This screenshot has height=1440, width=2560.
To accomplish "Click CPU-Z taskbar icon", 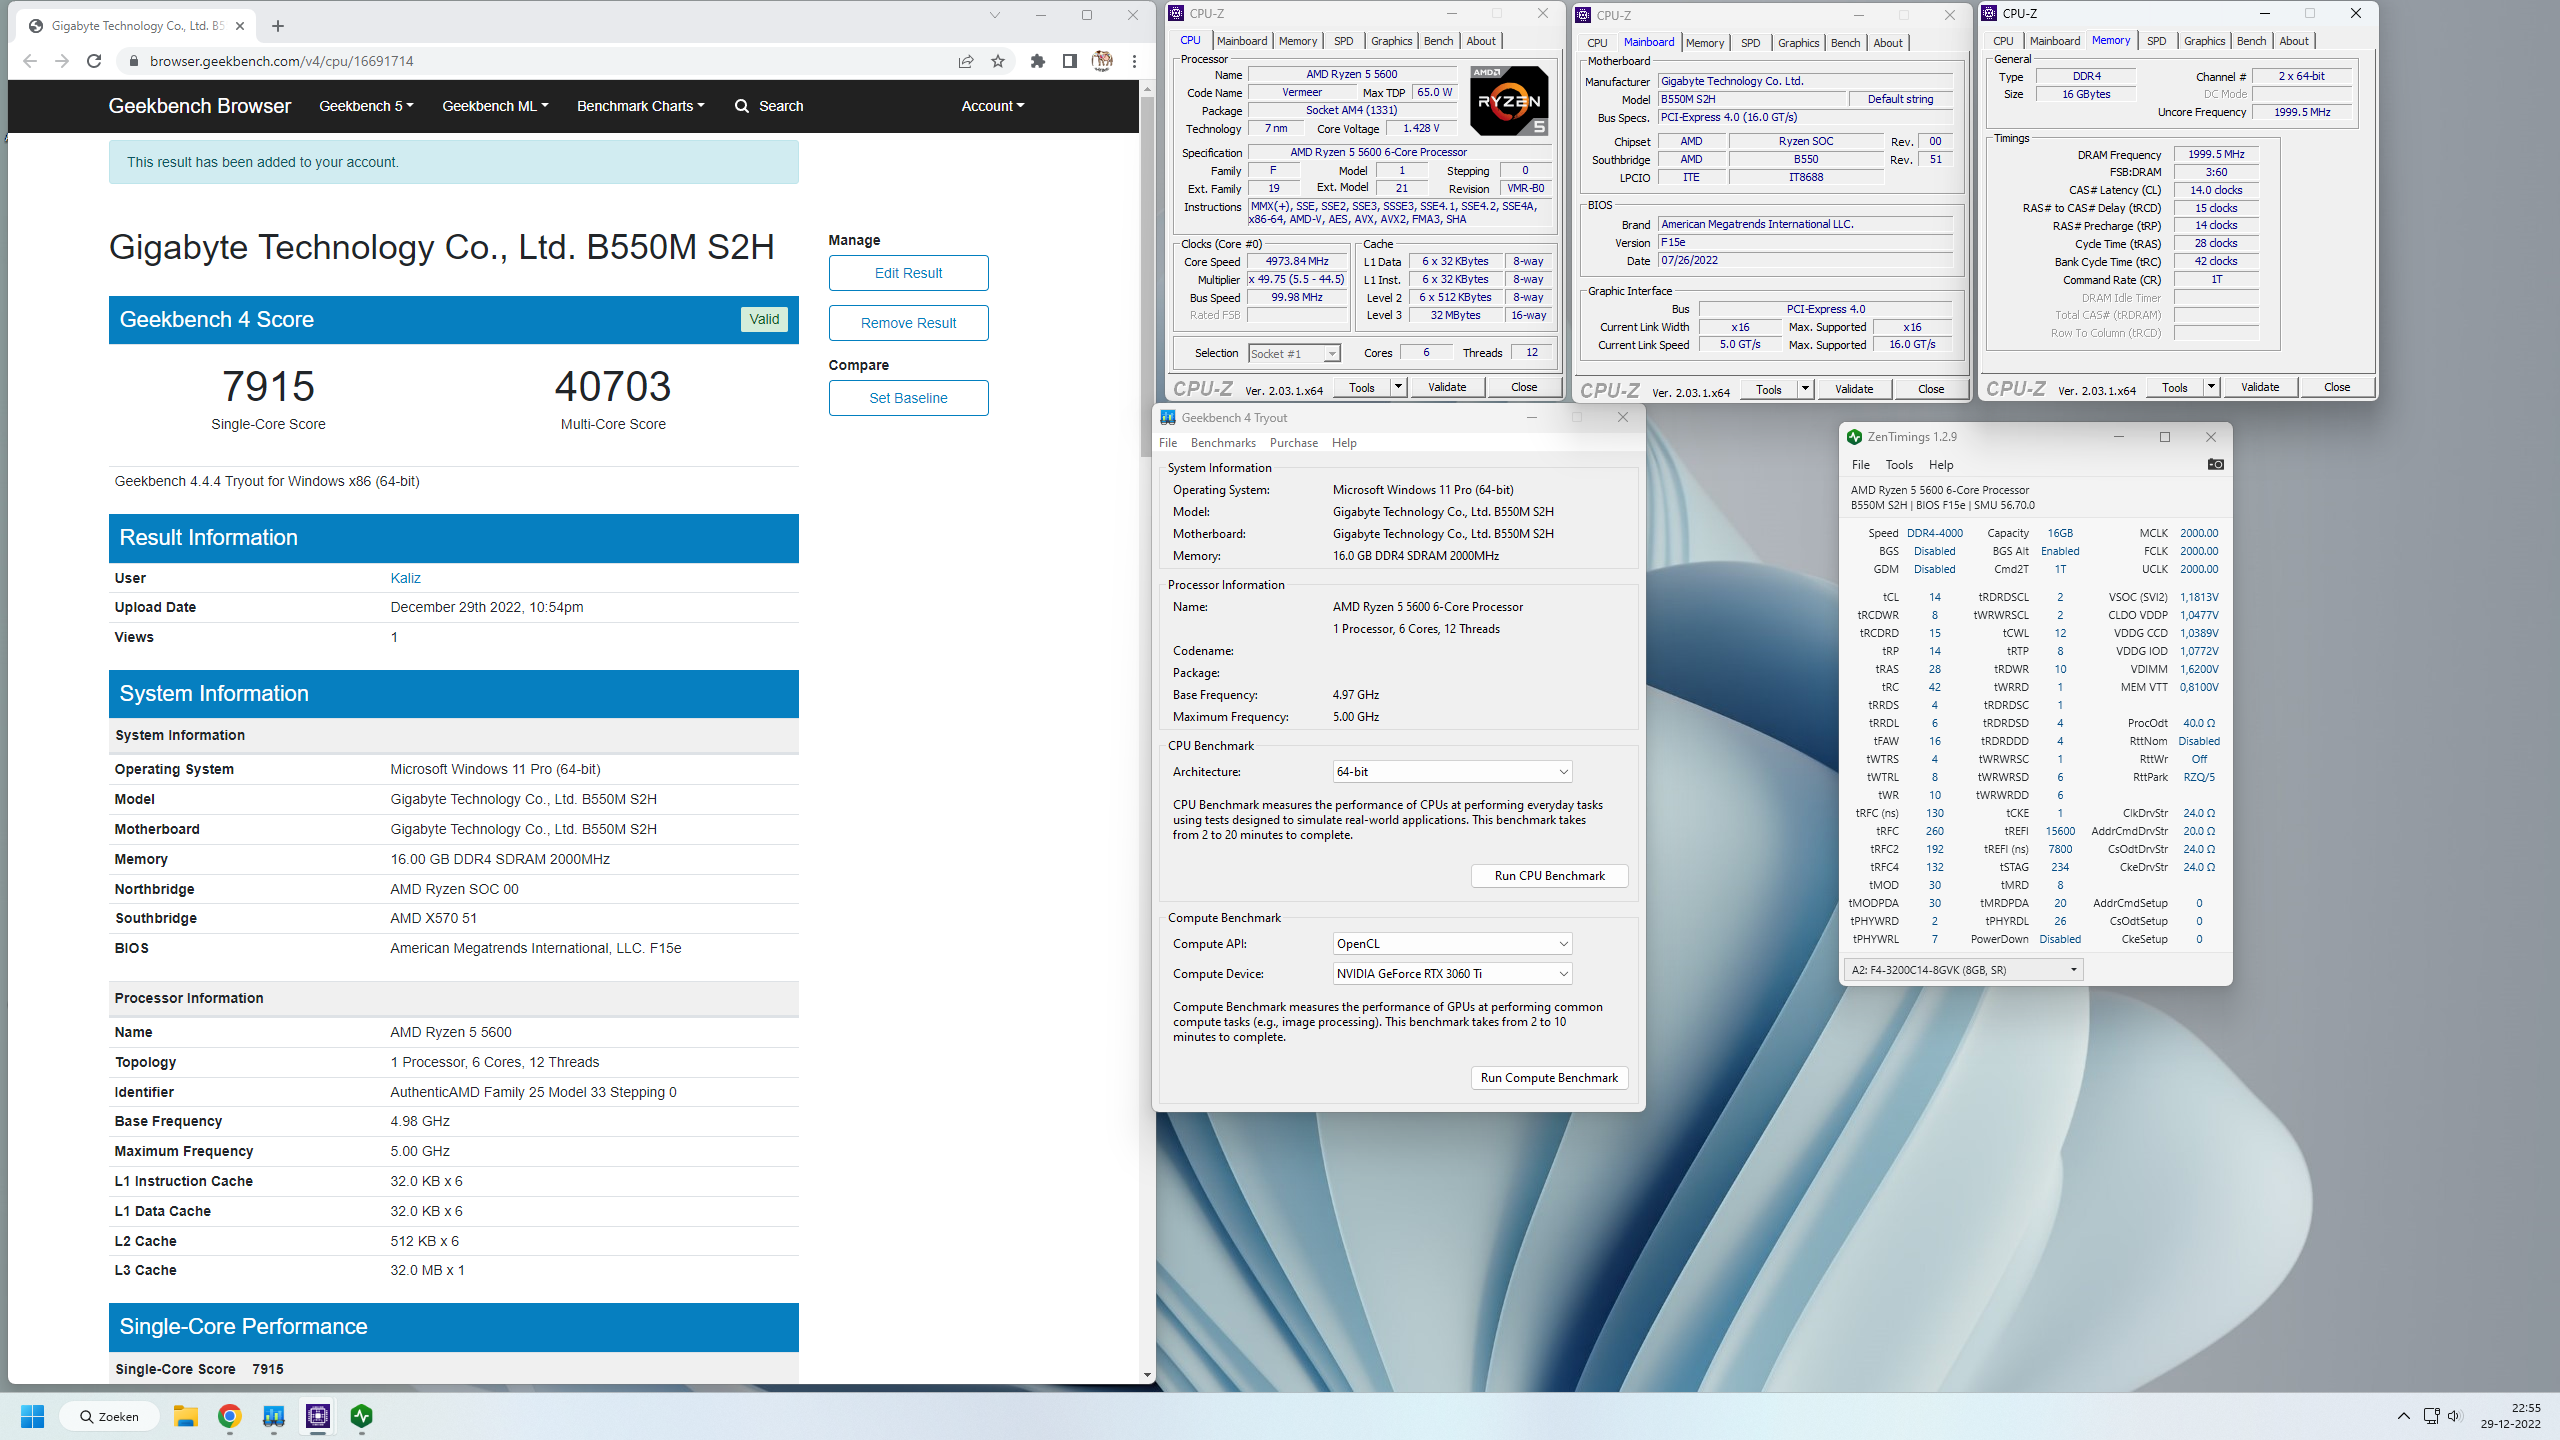I will click(x=318, y=1416).
